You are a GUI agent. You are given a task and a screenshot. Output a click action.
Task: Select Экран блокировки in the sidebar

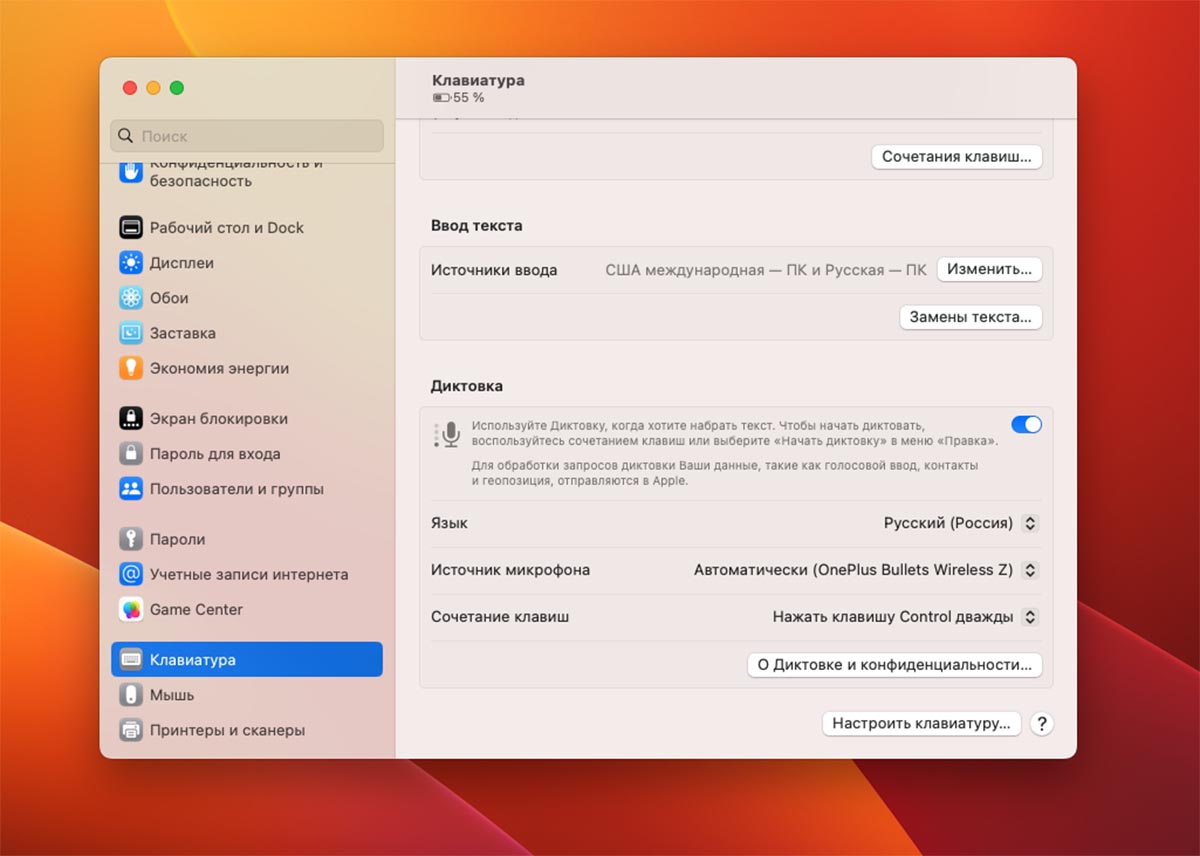(x=246, y=419)
